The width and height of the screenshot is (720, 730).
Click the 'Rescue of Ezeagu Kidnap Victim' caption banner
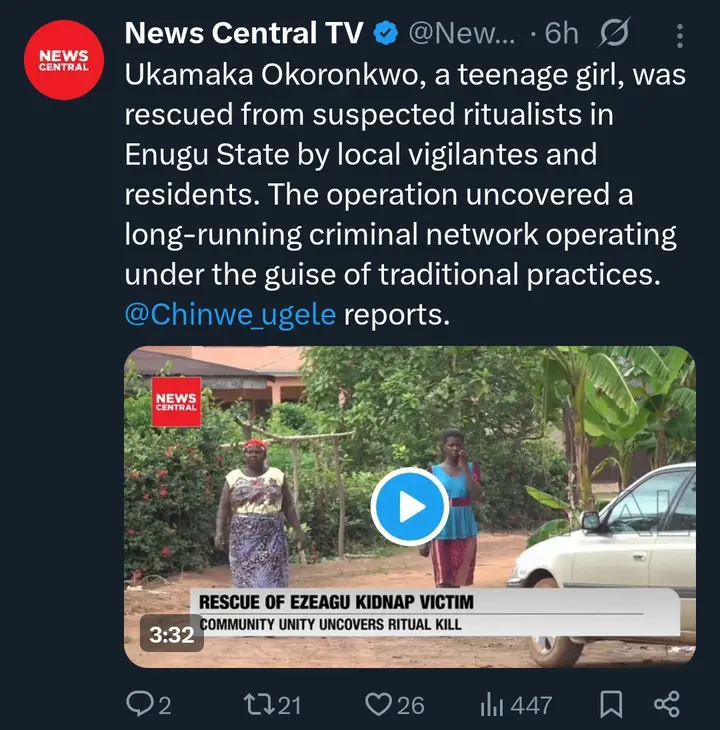click(x=335, y=602)
